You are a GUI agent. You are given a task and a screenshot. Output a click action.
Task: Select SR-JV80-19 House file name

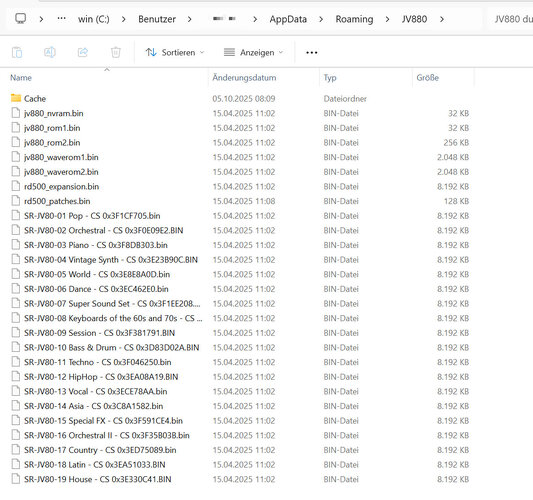(98, 479)
